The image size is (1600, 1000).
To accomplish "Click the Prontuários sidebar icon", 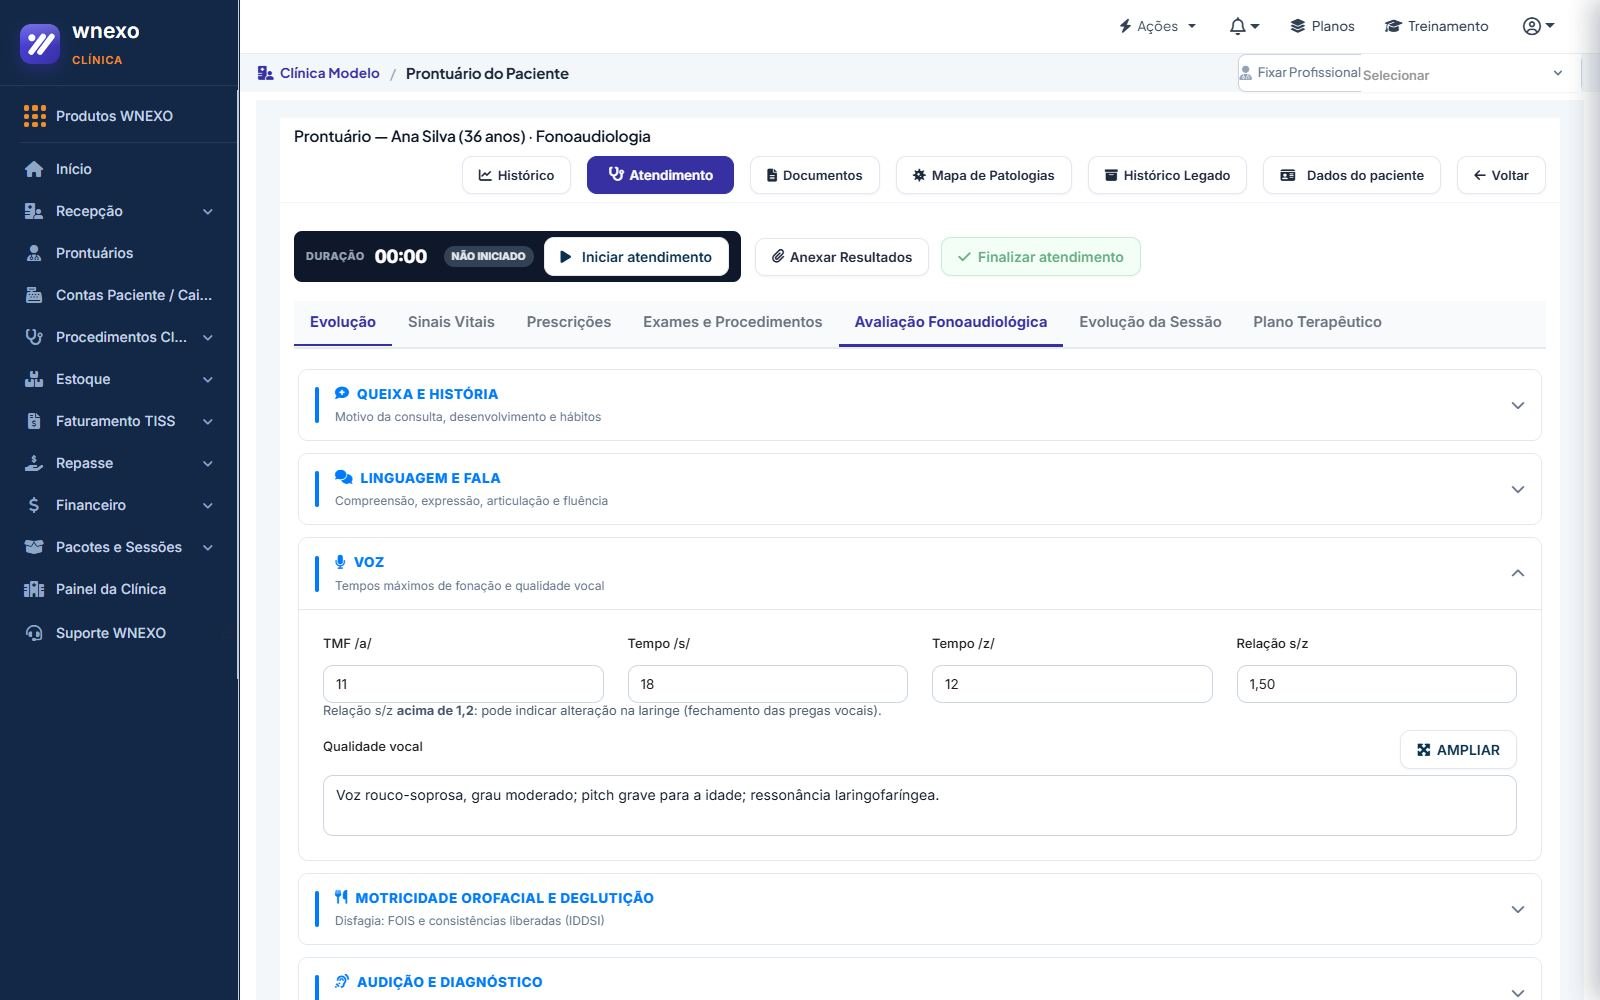I will 34,253.
